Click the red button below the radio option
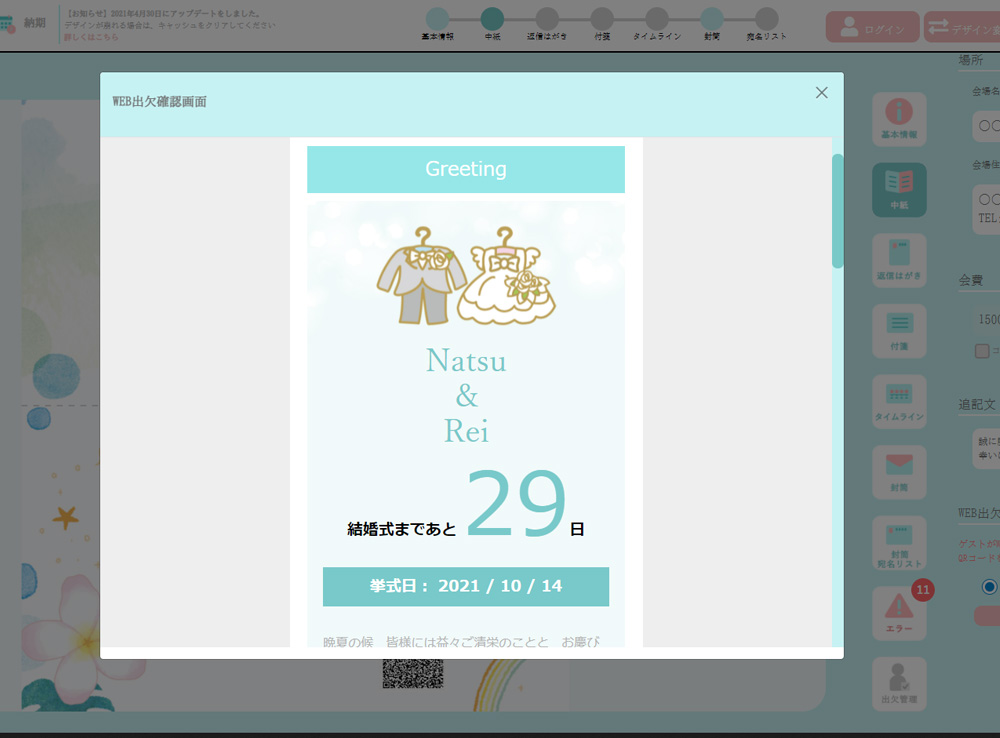This screenshot has width=1000, height=738. click(987, 616)
